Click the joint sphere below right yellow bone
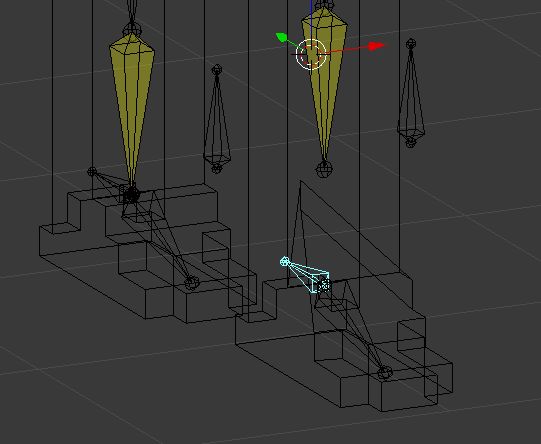Screen dimensions: 541x444 point(324,169)
